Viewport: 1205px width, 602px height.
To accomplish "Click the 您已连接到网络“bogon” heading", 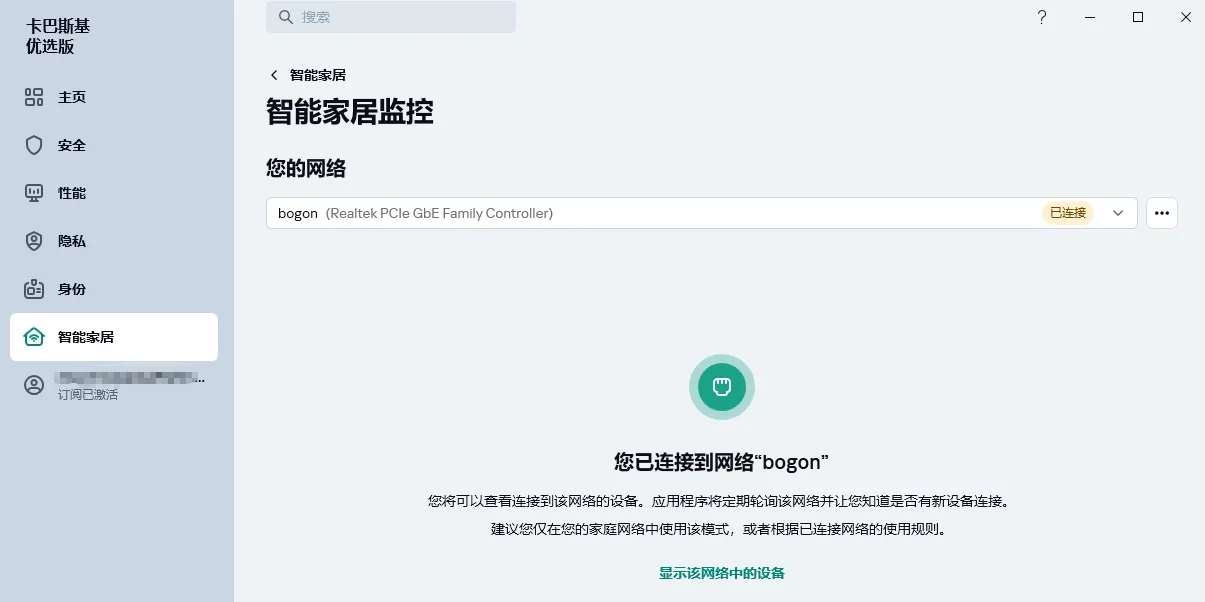I will tap(722, 462).
